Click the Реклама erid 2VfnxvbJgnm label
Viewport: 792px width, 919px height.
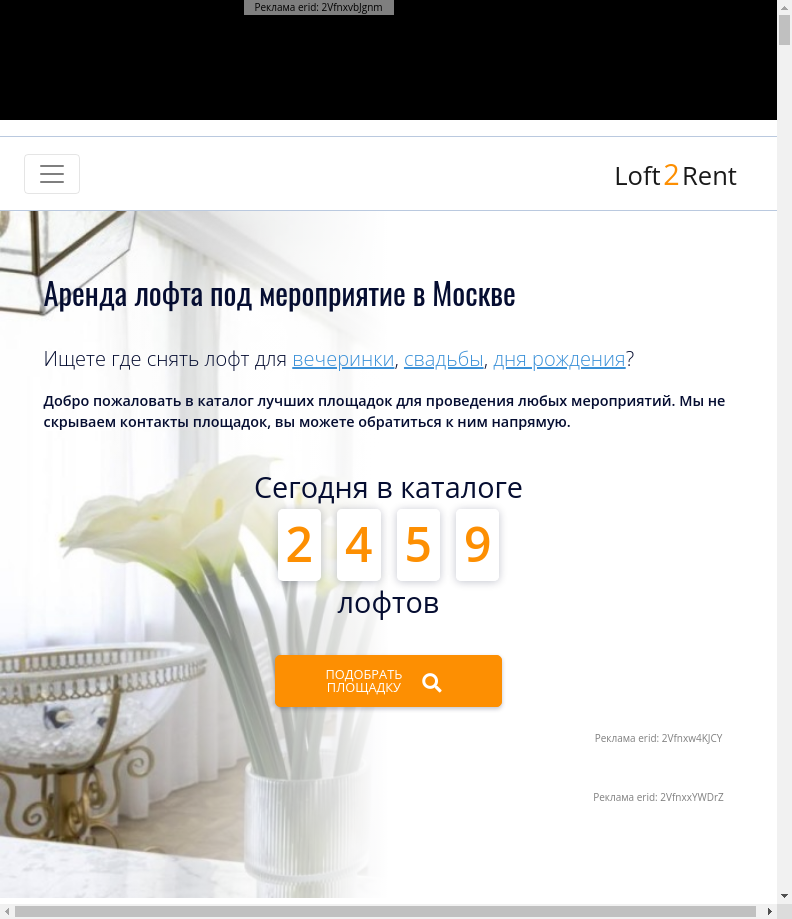[318, 7]
